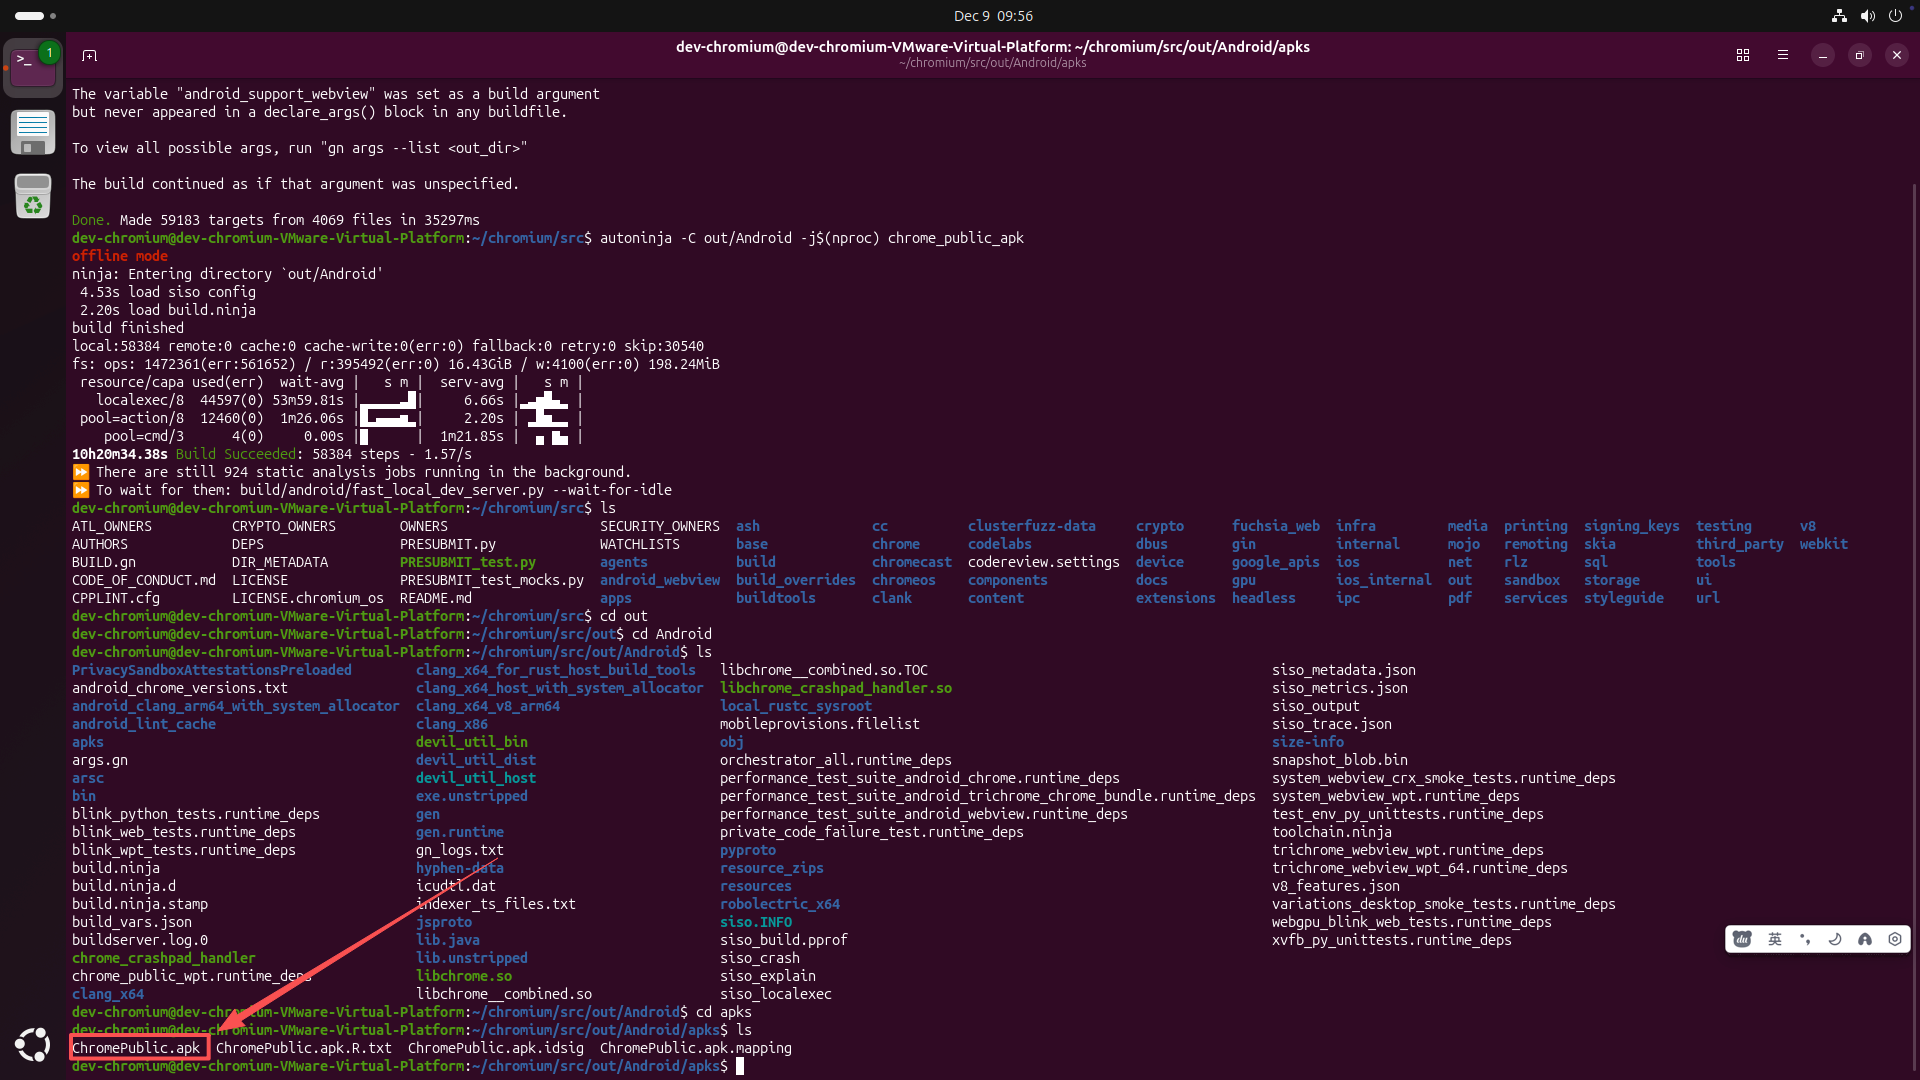Click the highlighted ChromePublic.apk filename
The image size is (1920, 1080).
137,1048
